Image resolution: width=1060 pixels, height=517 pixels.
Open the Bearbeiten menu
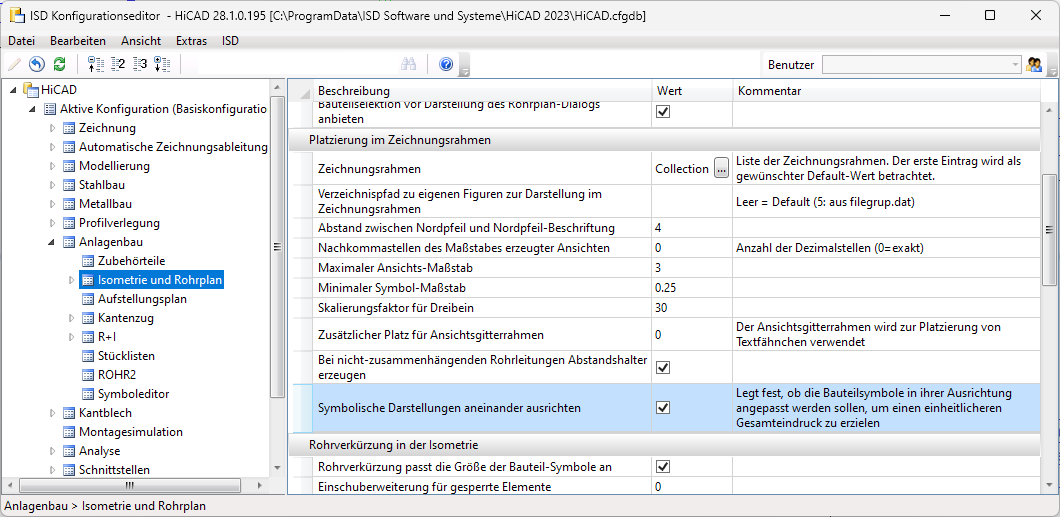(x=78, y=41)
